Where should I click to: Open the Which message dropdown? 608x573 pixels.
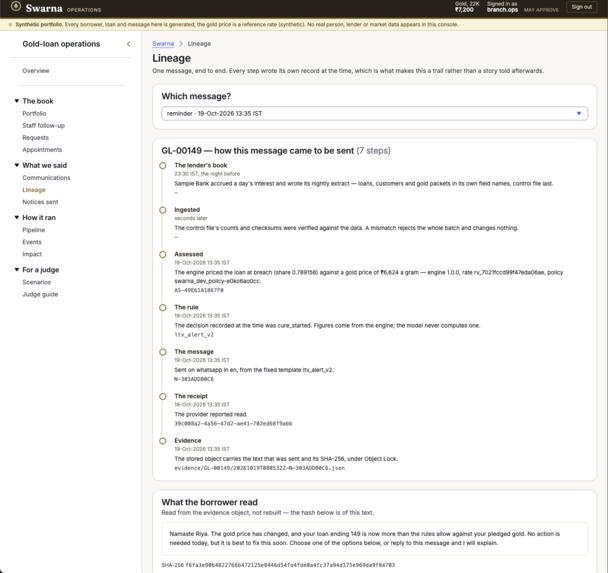point(374,114)
